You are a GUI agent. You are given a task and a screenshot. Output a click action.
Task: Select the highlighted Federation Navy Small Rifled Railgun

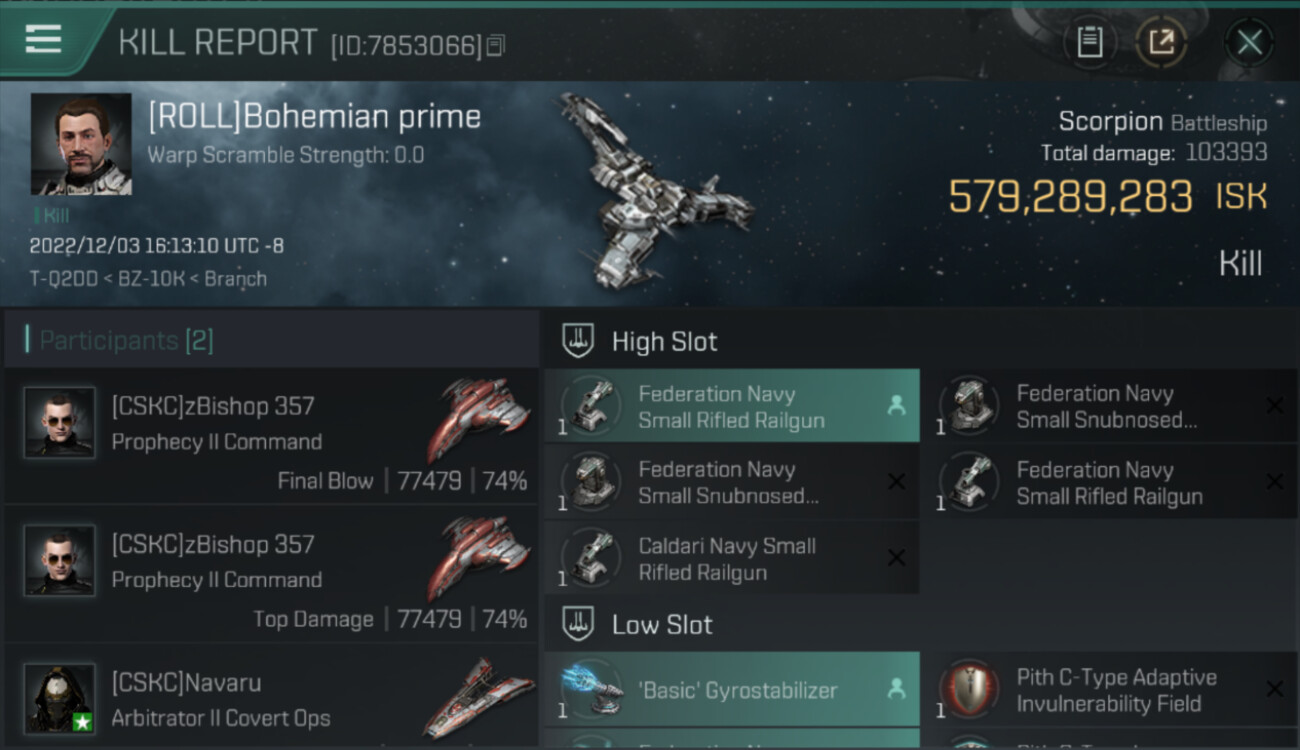[731, 407]
